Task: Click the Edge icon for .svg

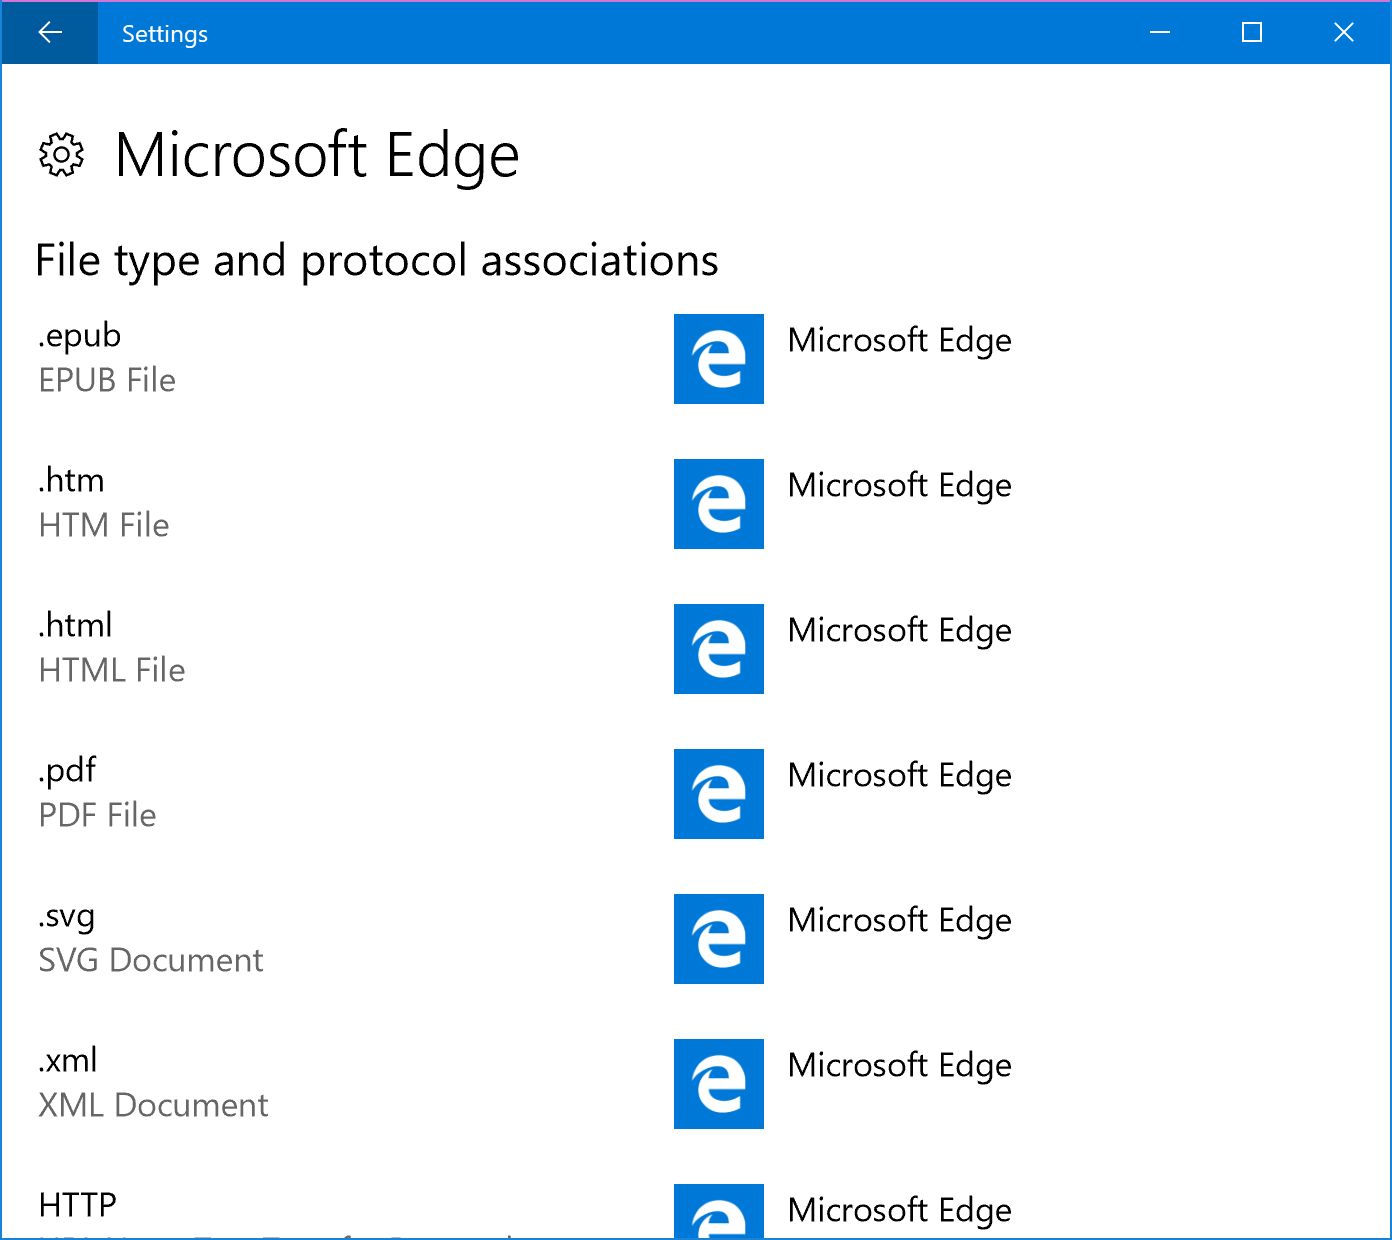Action: click(718, 939)
